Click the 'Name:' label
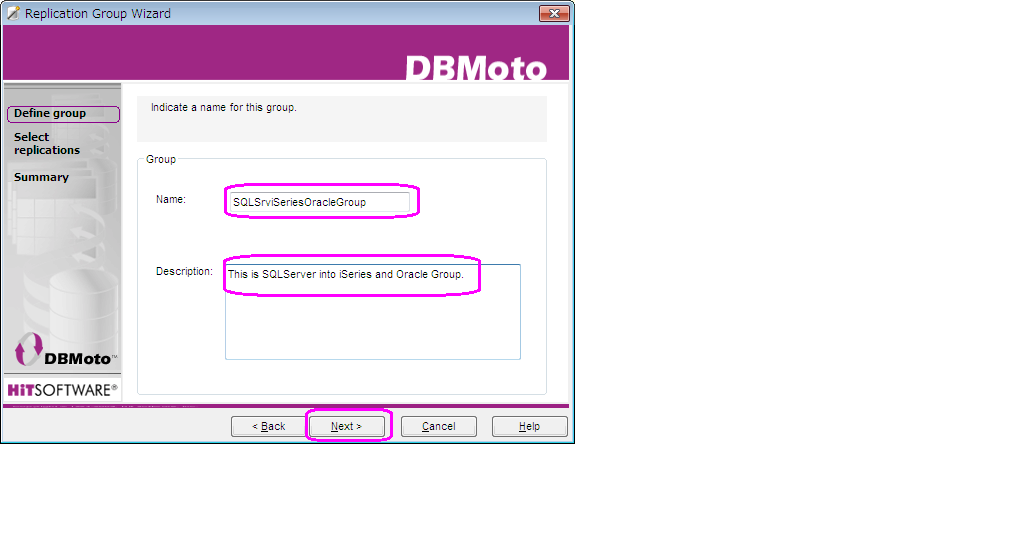 pos(171,200)
